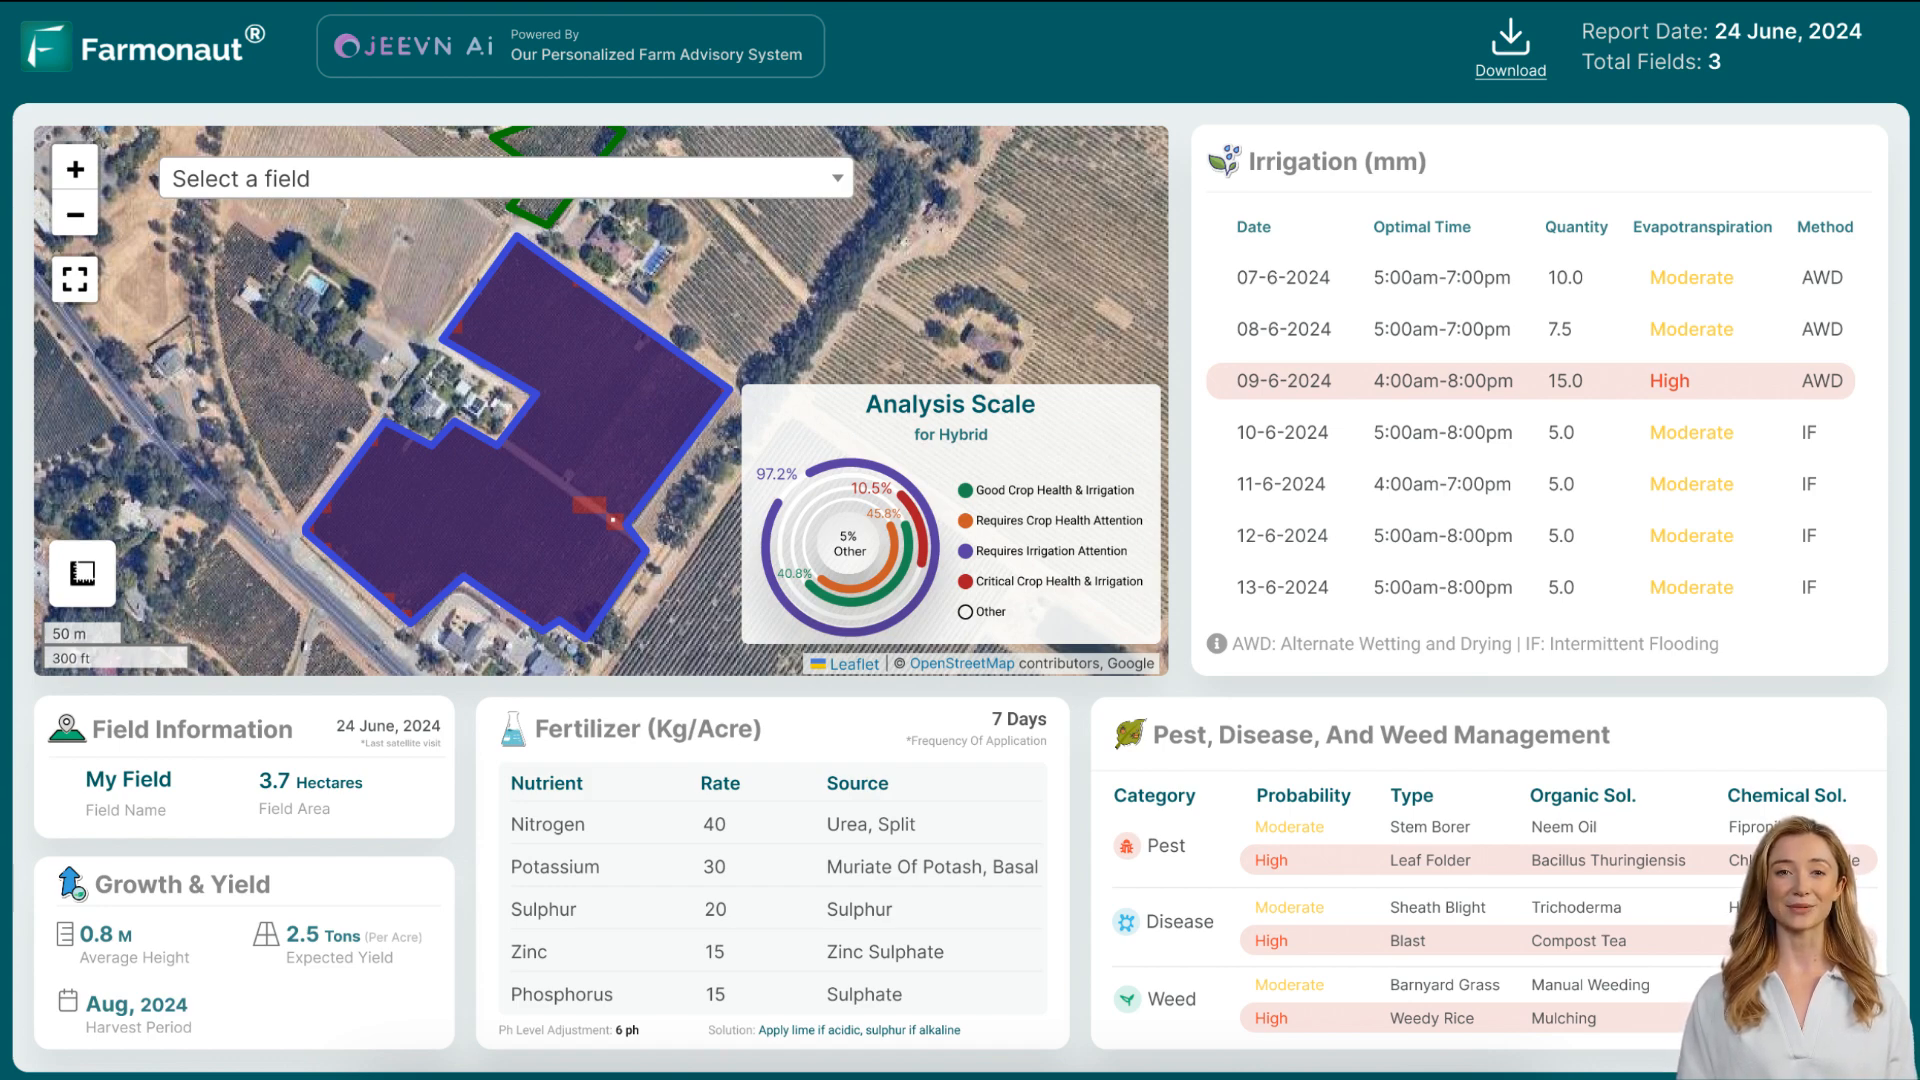Open the irrigation method AWD info expander
This screenshot has height=1080, width=1920.
tap(1216, 644)
